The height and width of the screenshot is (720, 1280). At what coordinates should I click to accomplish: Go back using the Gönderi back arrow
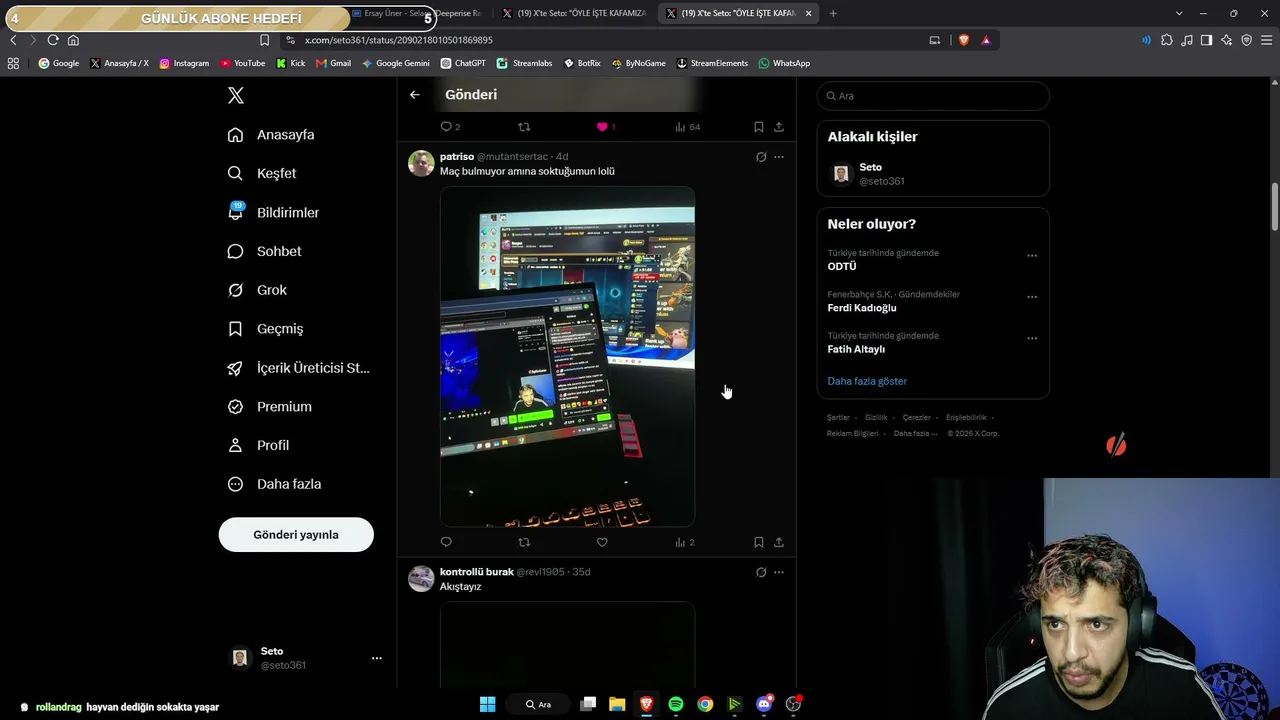tap(415, 95)
